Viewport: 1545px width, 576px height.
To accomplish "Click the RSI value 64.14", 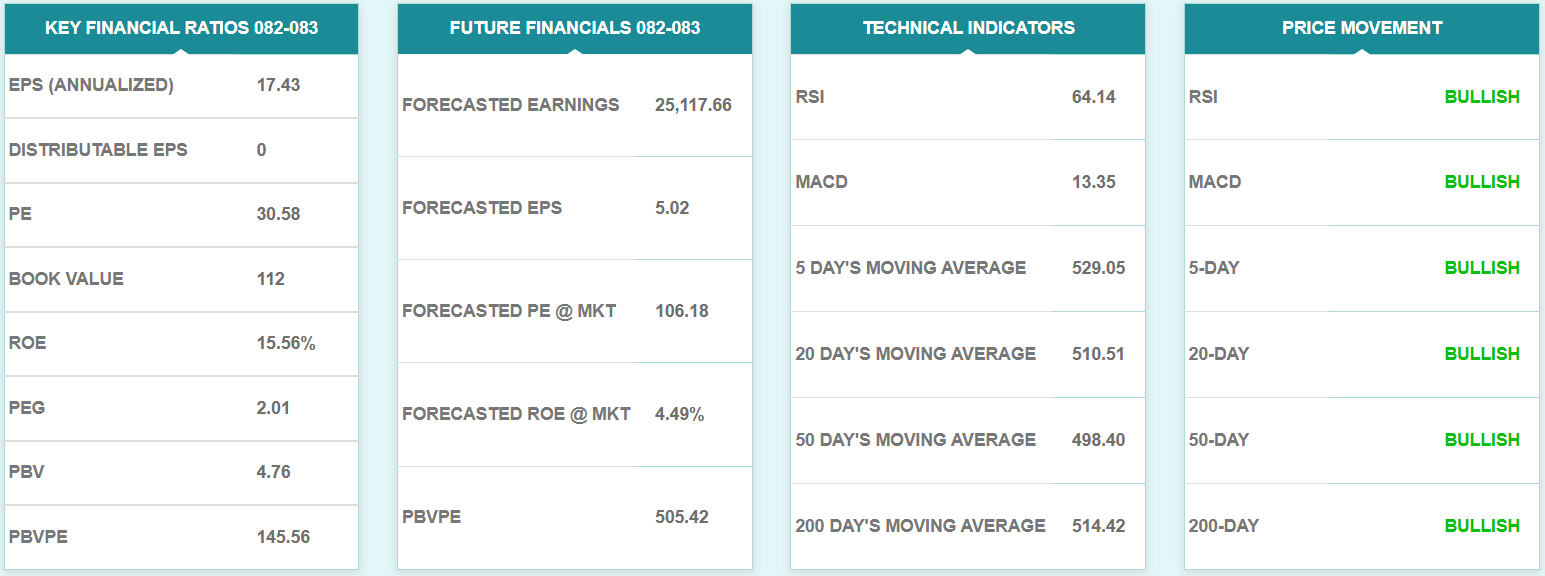I will (x=1093, y=97).
